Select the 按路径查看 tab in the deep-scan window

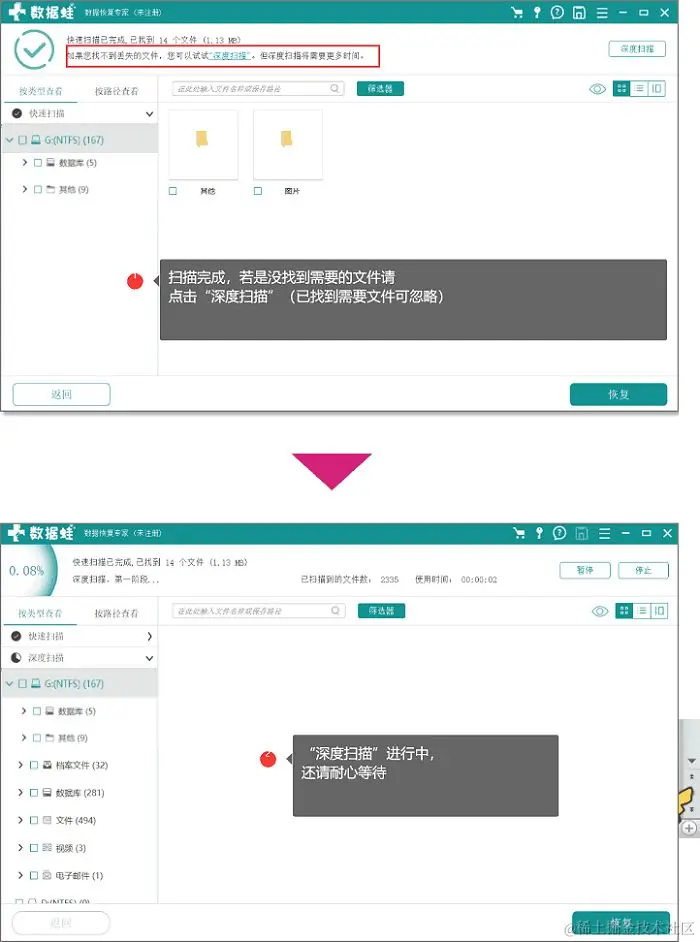tap(117, 613)
